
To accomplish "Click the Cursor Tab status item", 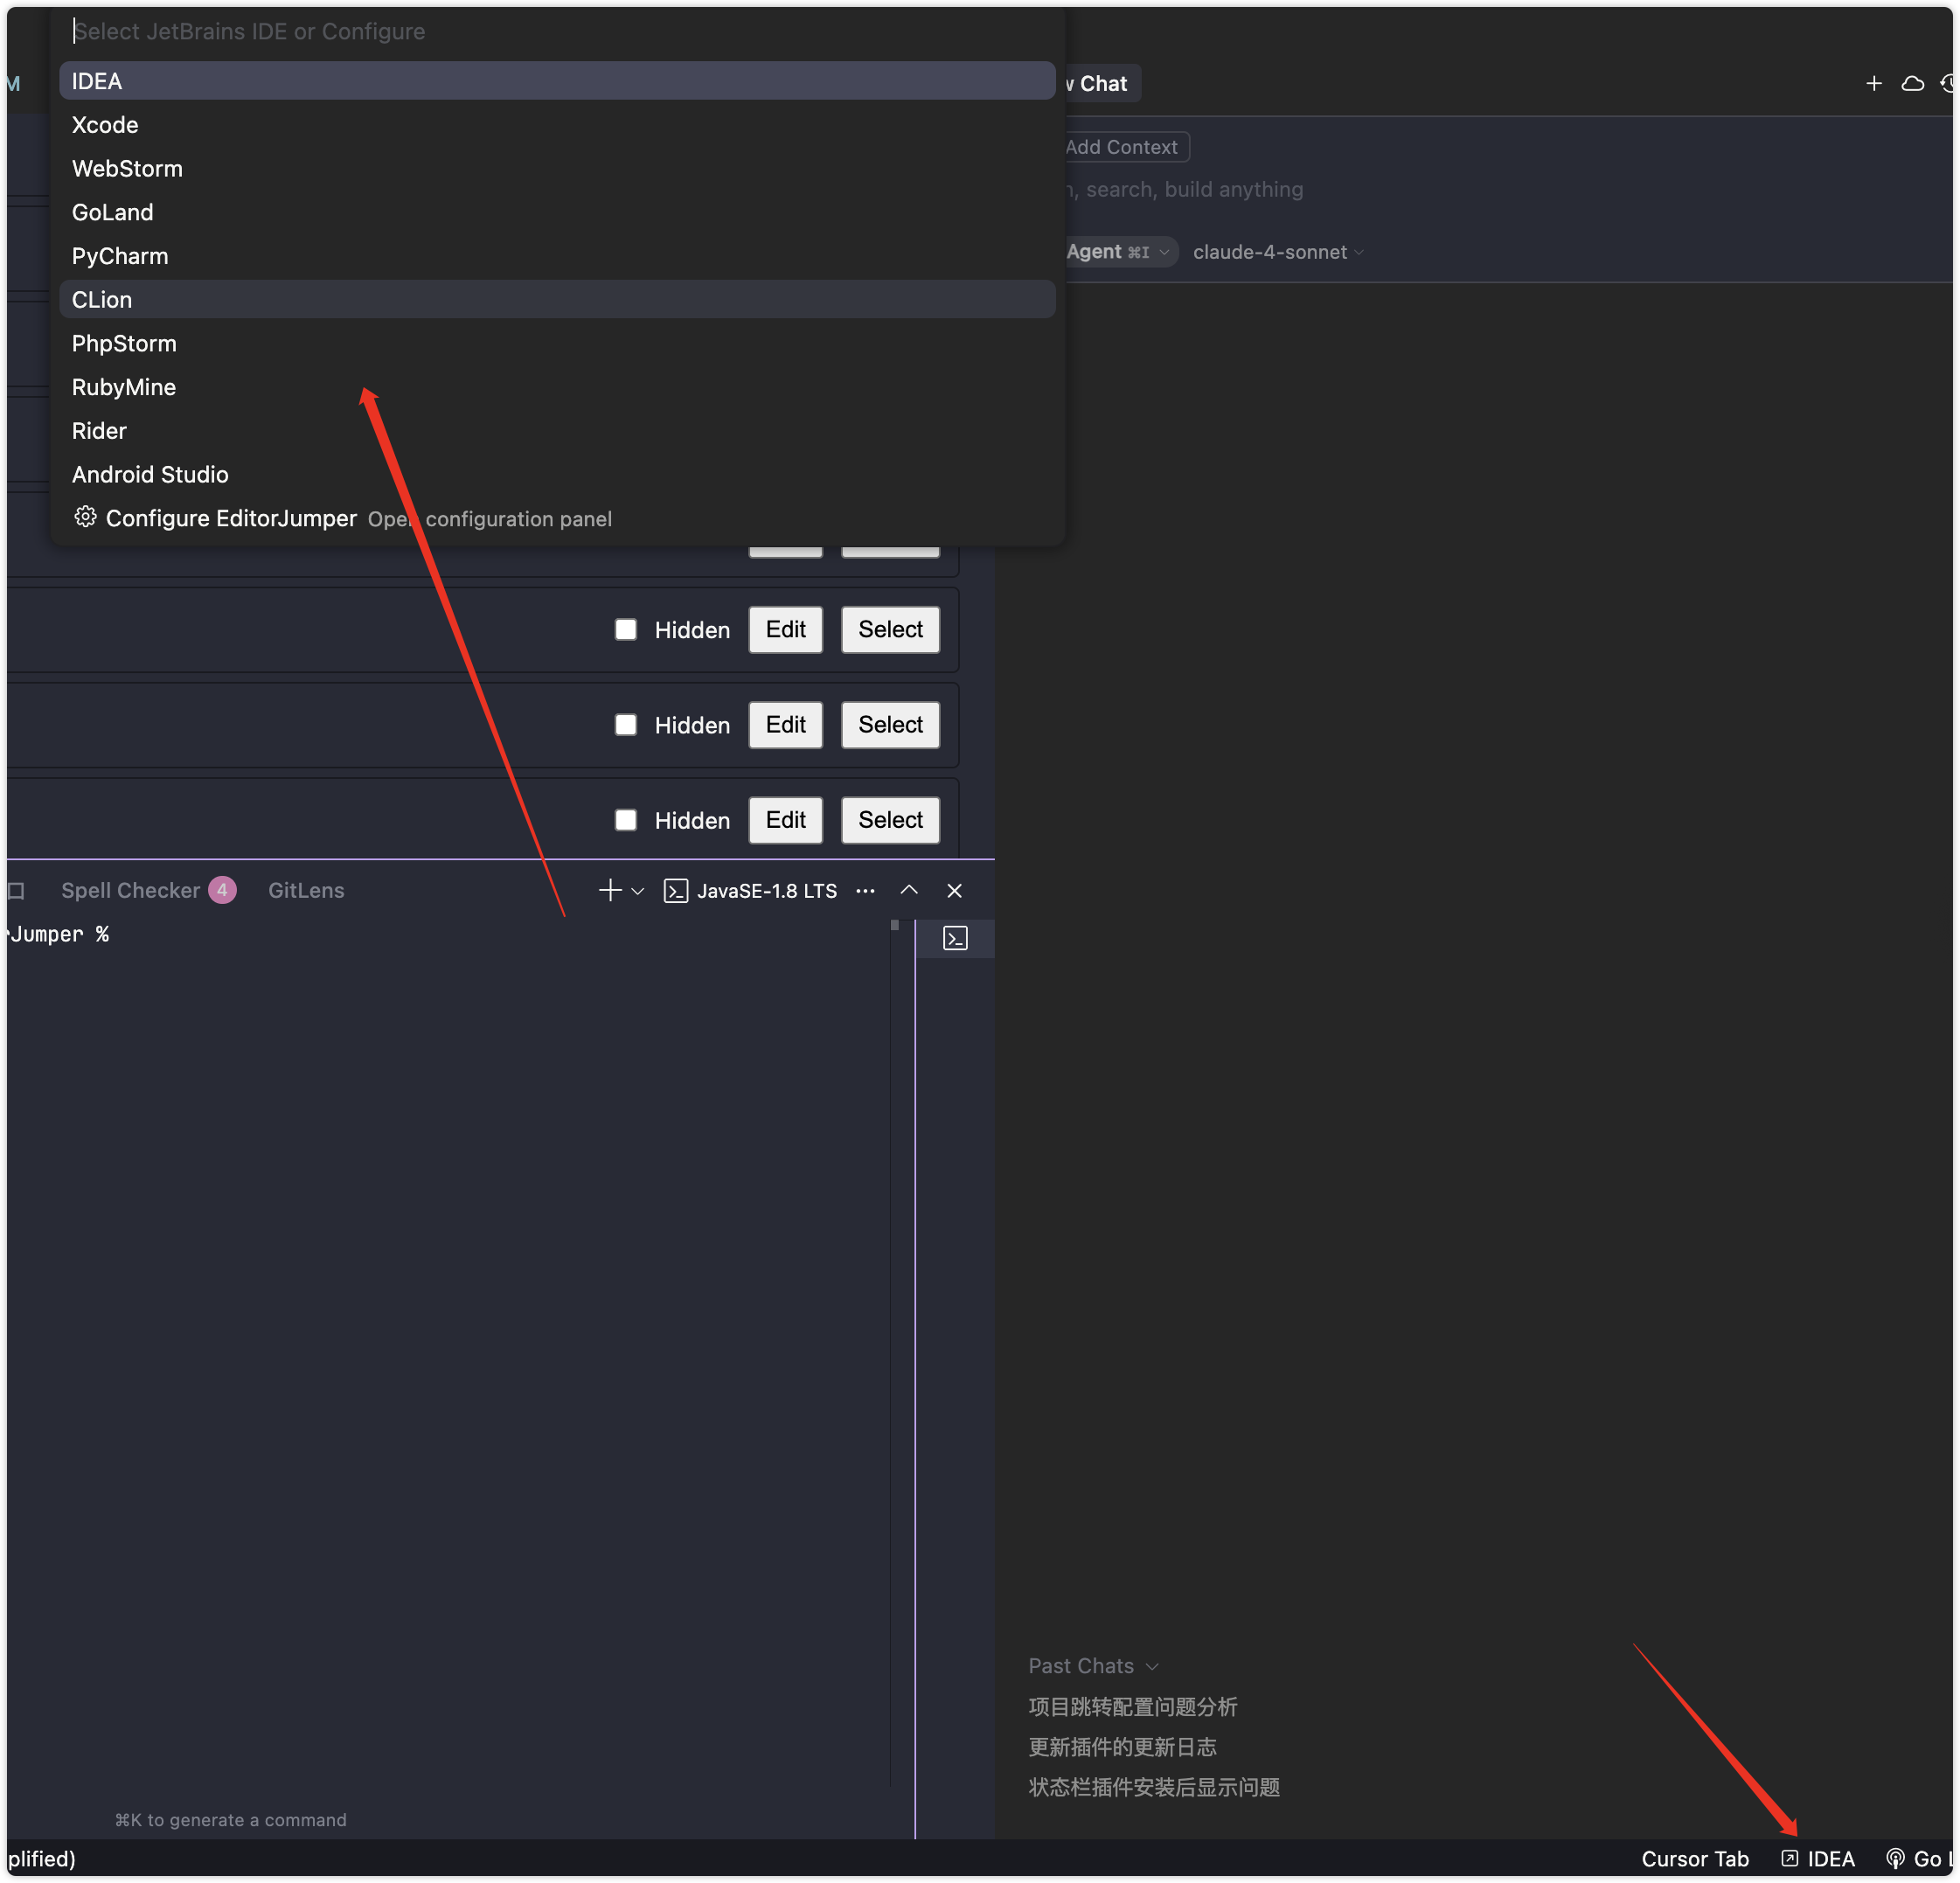I will 1694,1858.
